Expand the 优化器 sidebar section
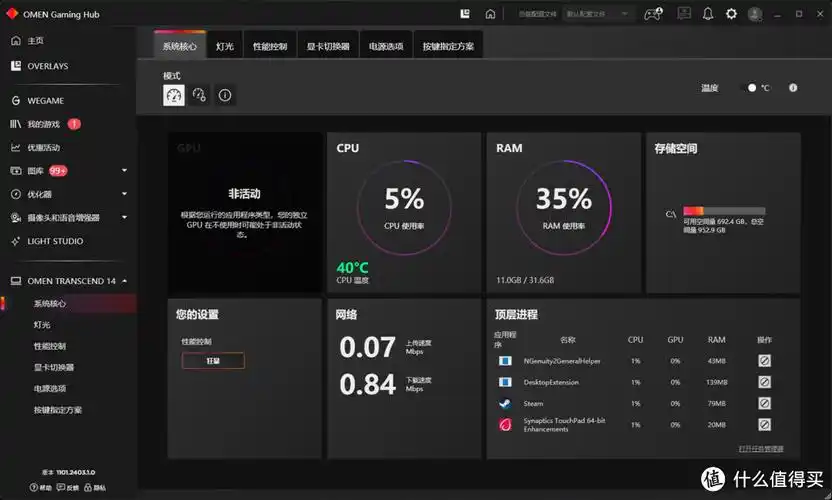Viewport: 832px width, 500px height. [124, 194]
